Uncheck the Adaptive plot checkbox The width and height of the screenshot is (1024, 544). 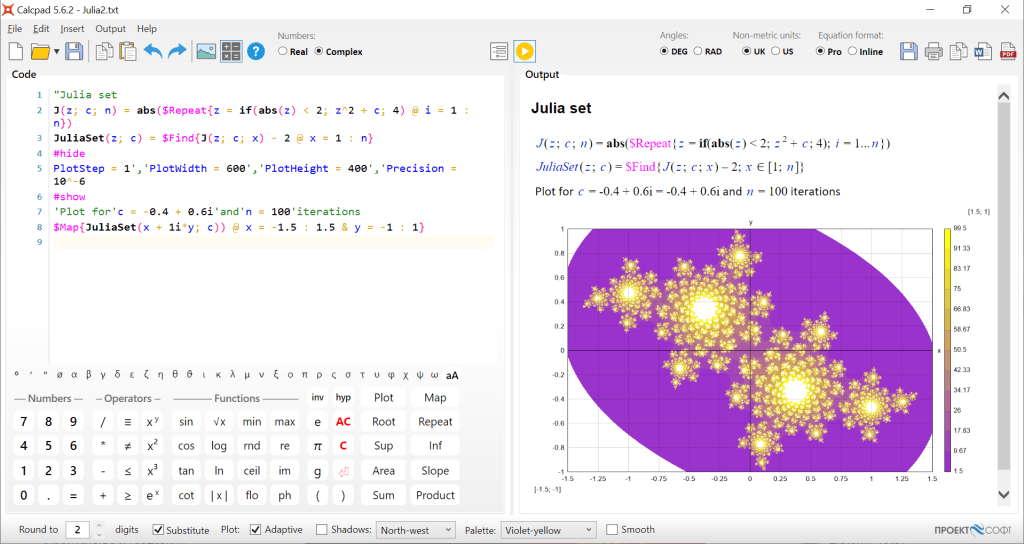click(x=256, y=530)
